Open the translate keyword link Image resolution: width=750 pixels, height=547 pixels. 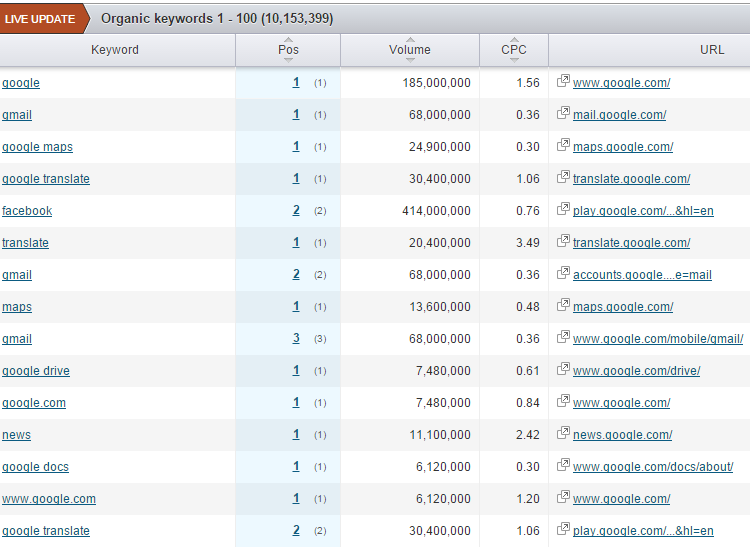25,243
